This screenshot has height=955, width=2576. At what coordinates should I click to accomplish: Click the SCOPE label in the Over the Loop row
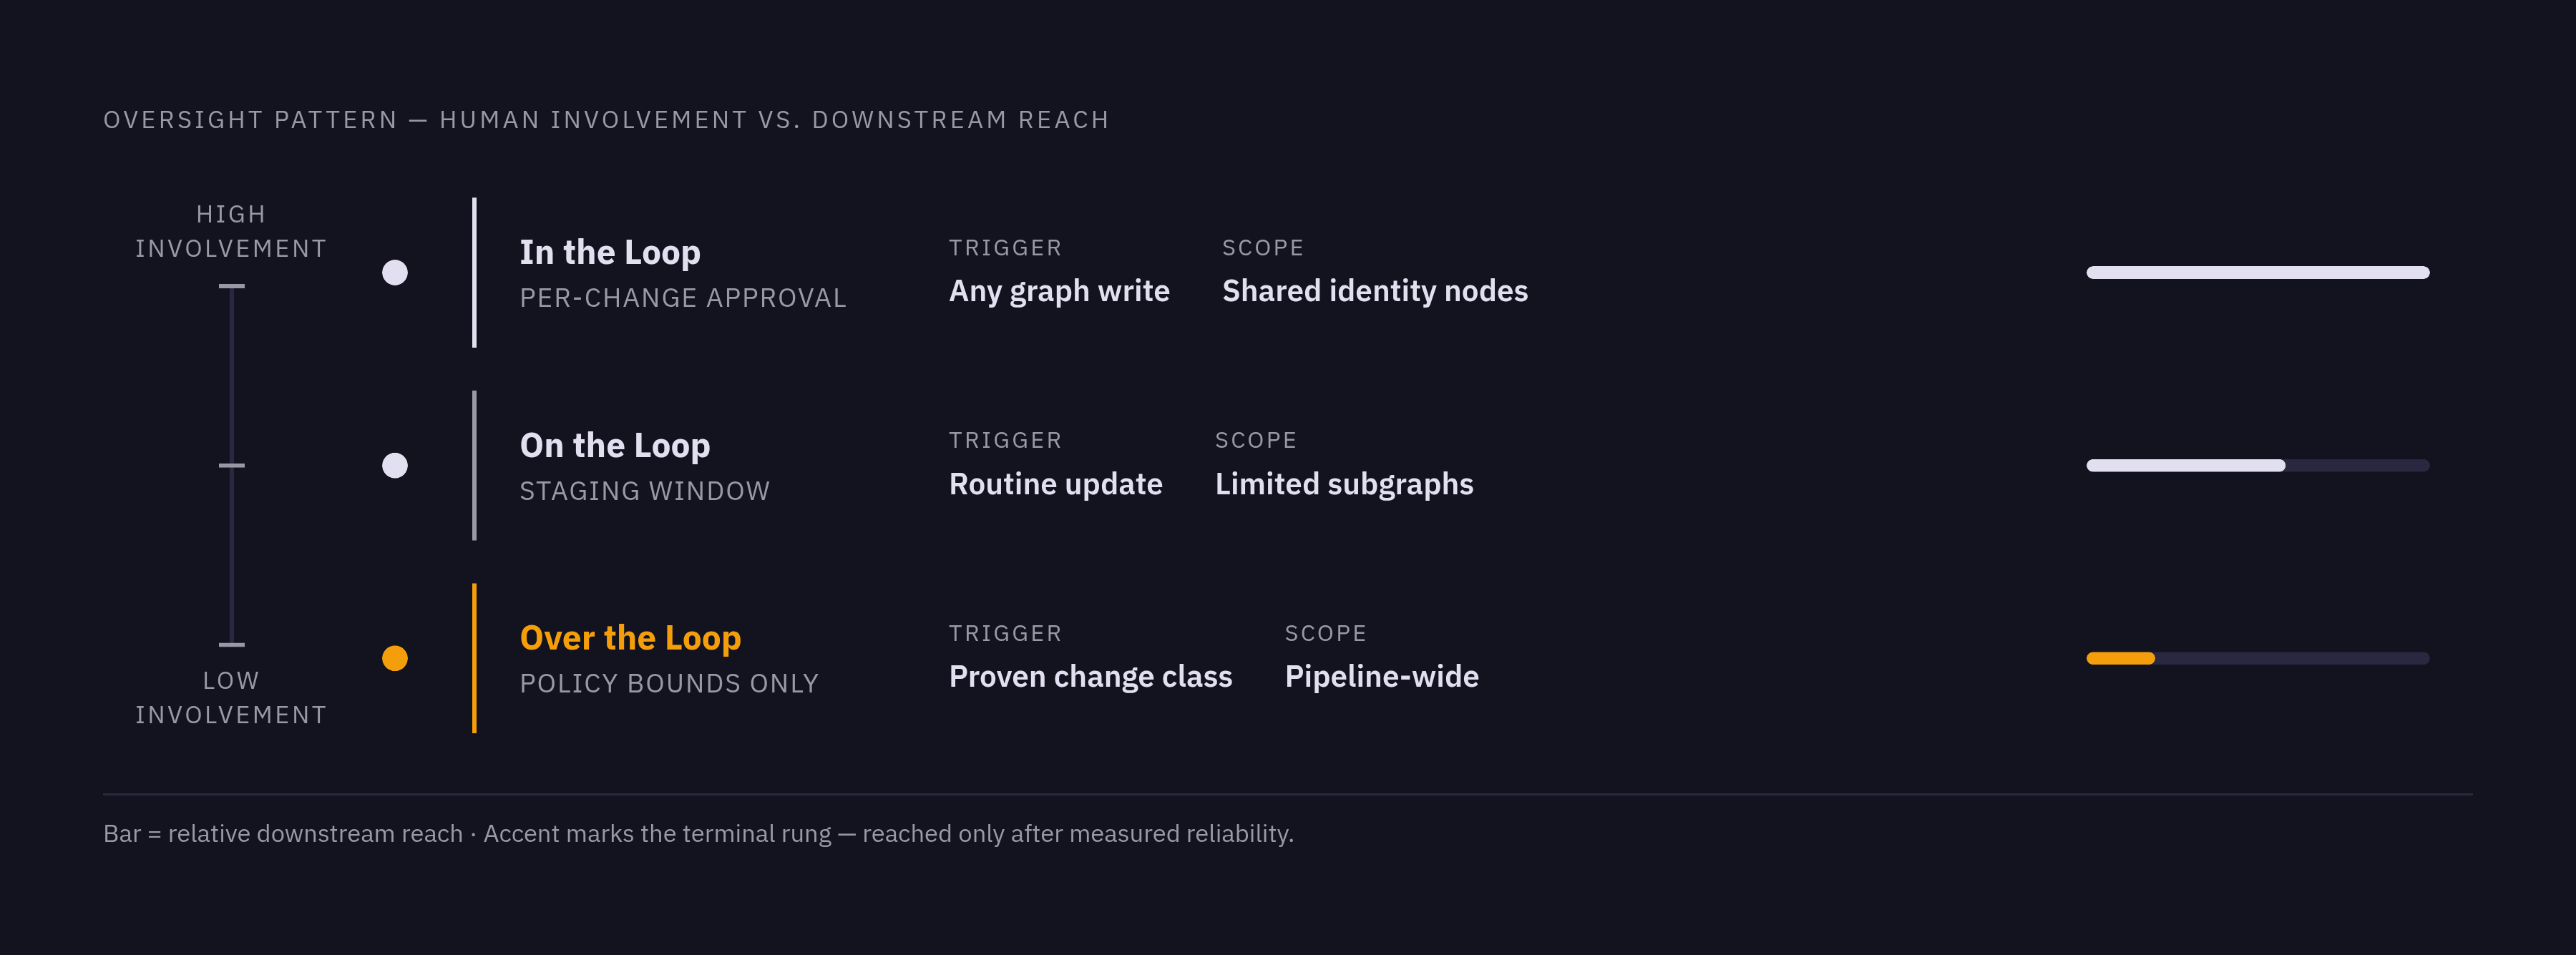1326,633
